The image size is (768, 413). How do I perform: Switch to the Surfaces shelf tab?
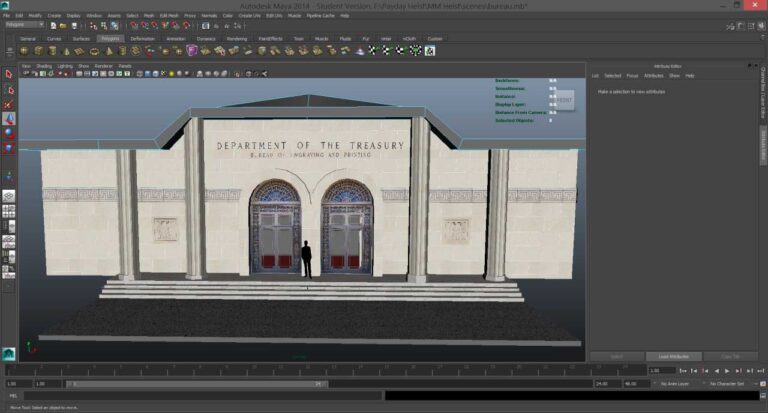(x=81, y=39)
